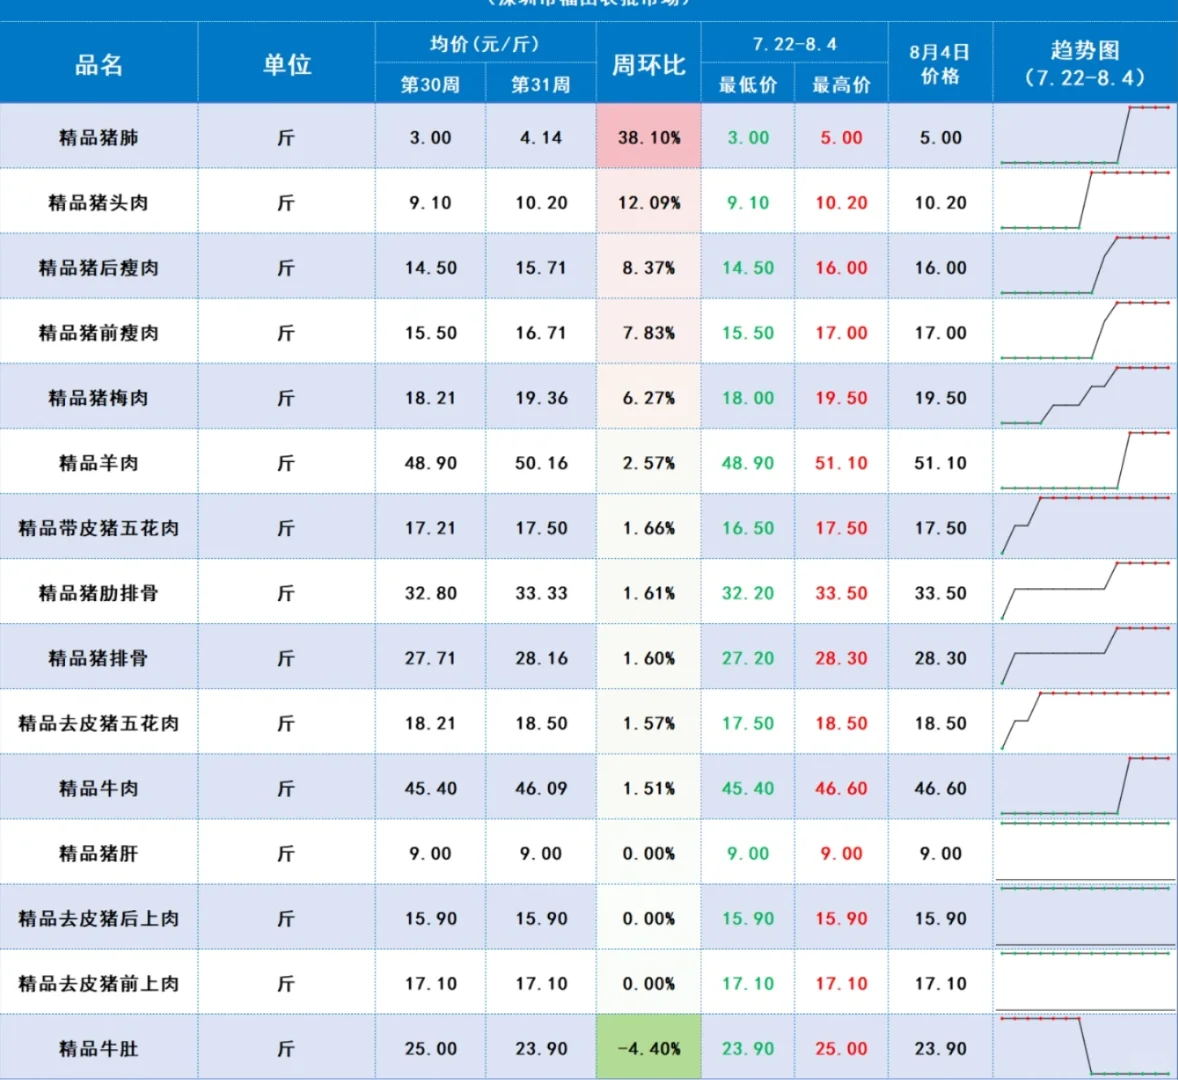Click the 7.83% weekly change cell
Viewport: 1178px width, 1080px height.
click(649, 333)
